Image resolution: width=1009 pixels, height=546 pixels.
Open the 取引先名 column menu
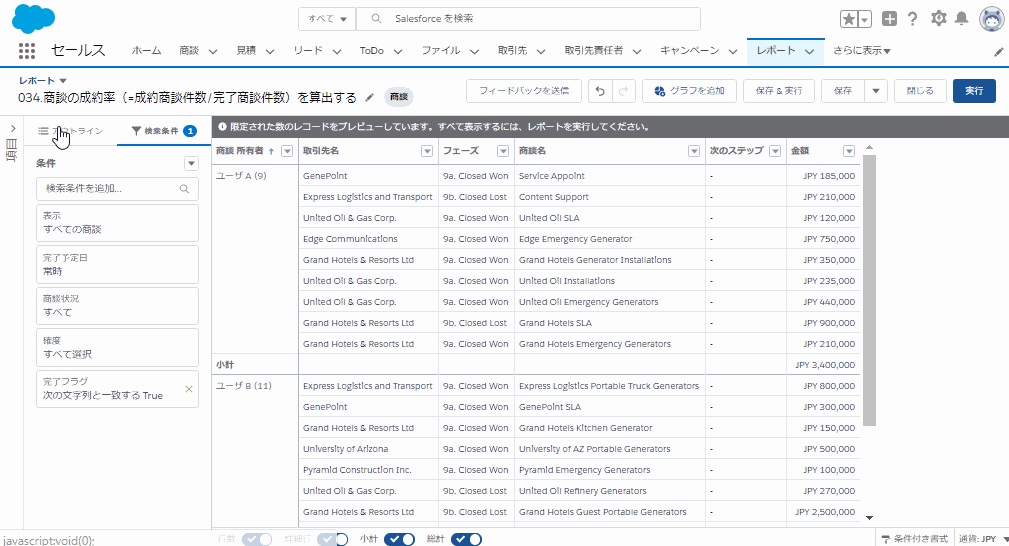427,151
